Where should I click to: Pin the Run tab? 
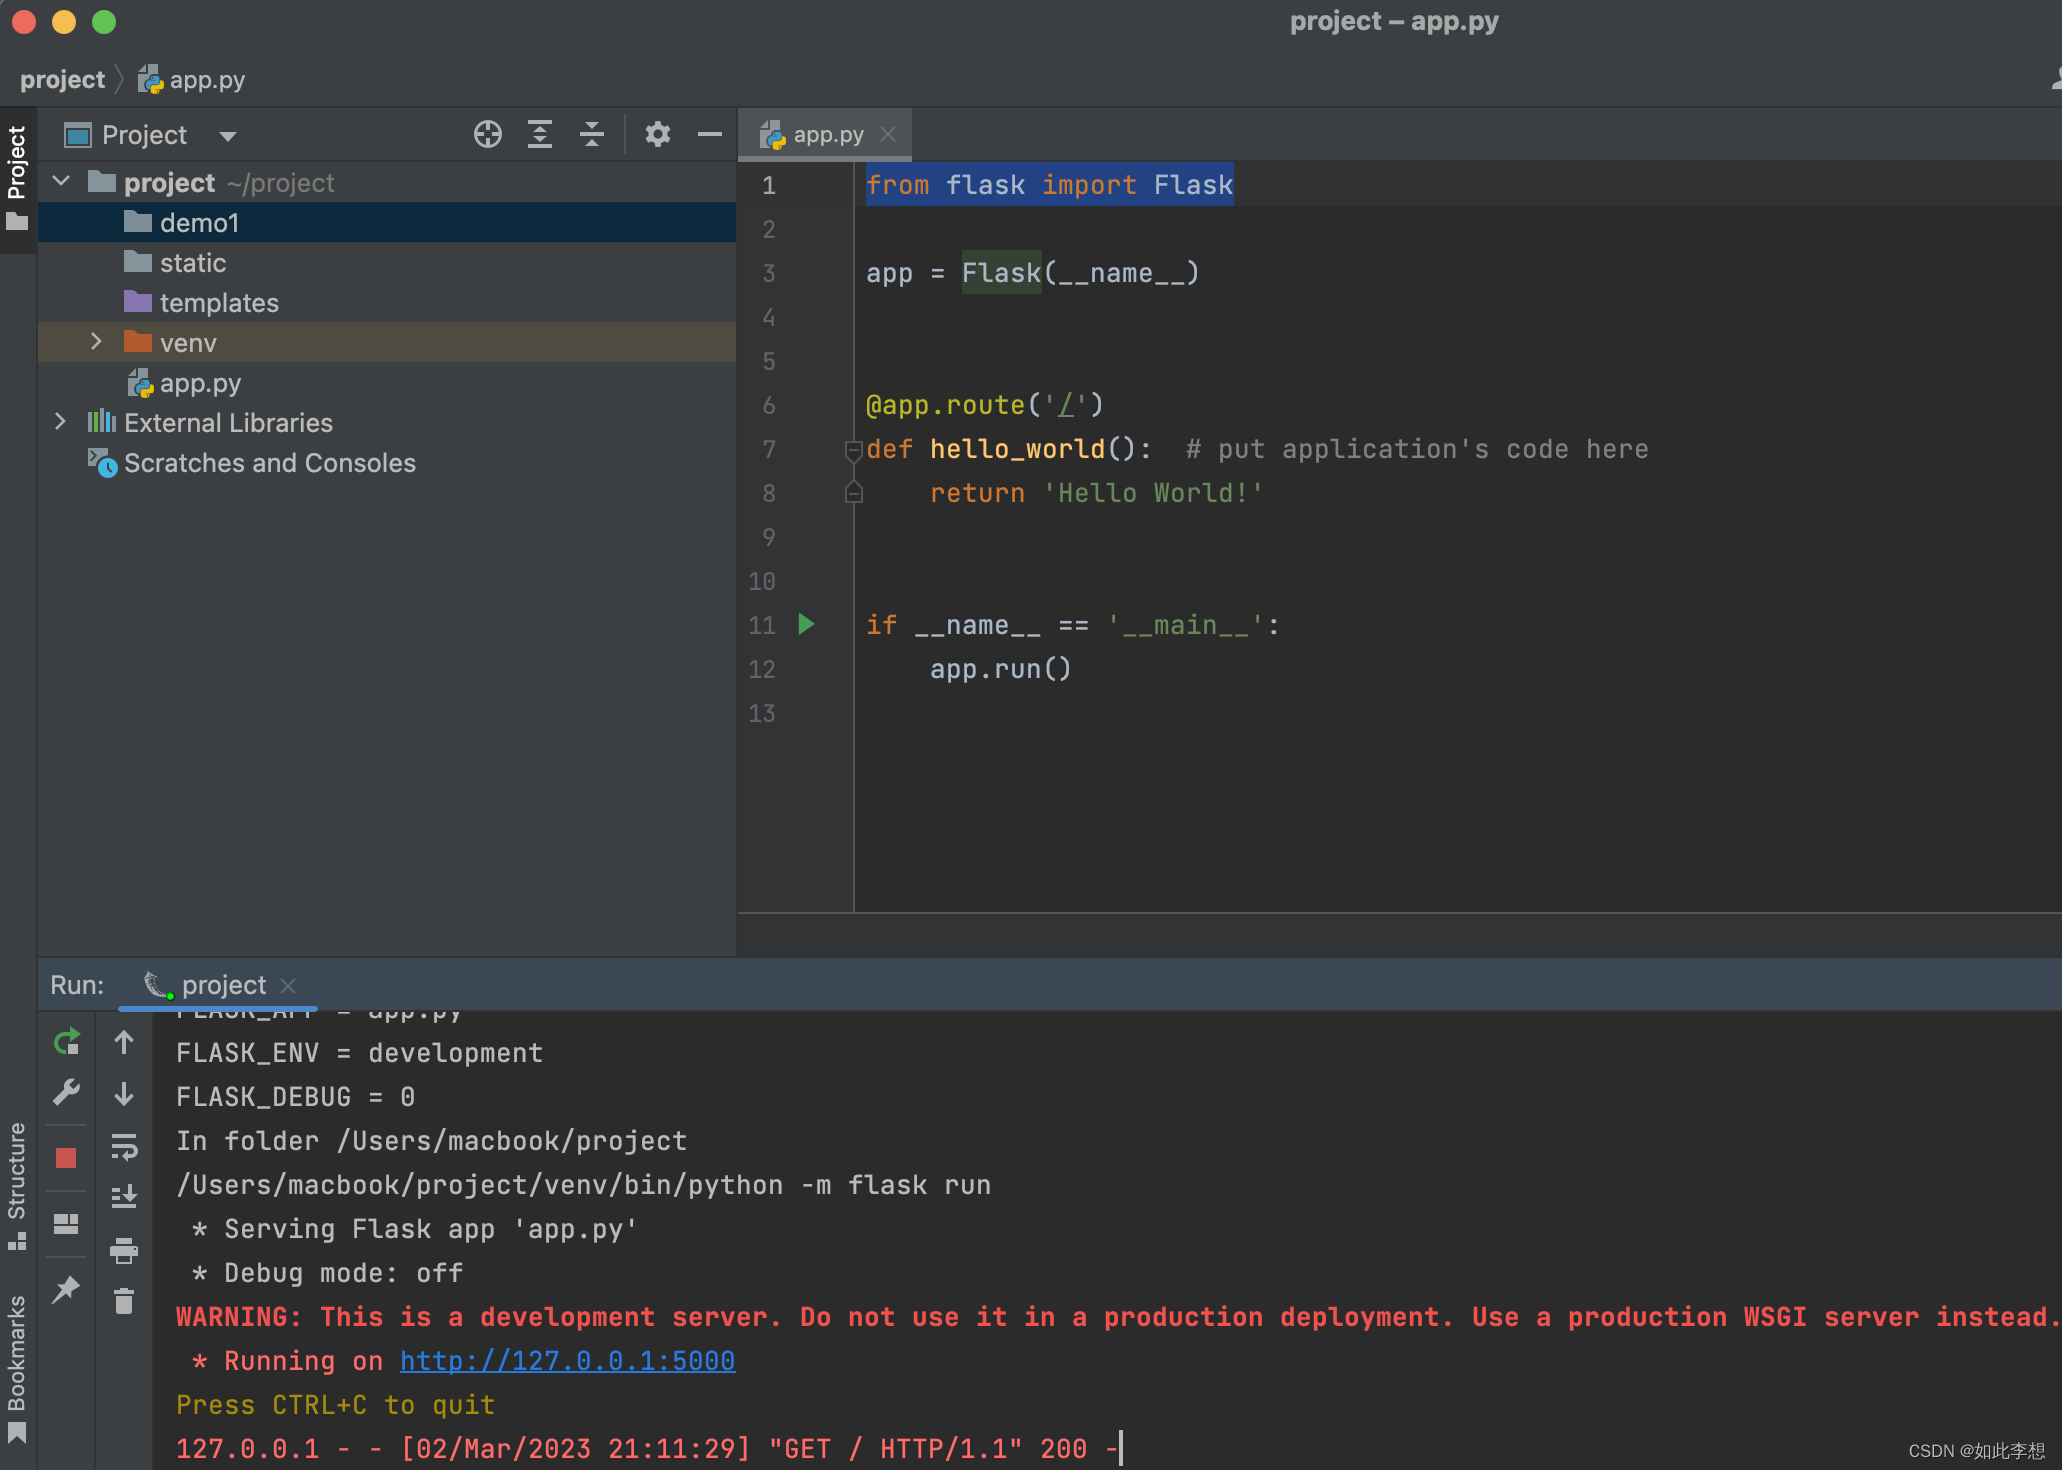(66, 1289)
